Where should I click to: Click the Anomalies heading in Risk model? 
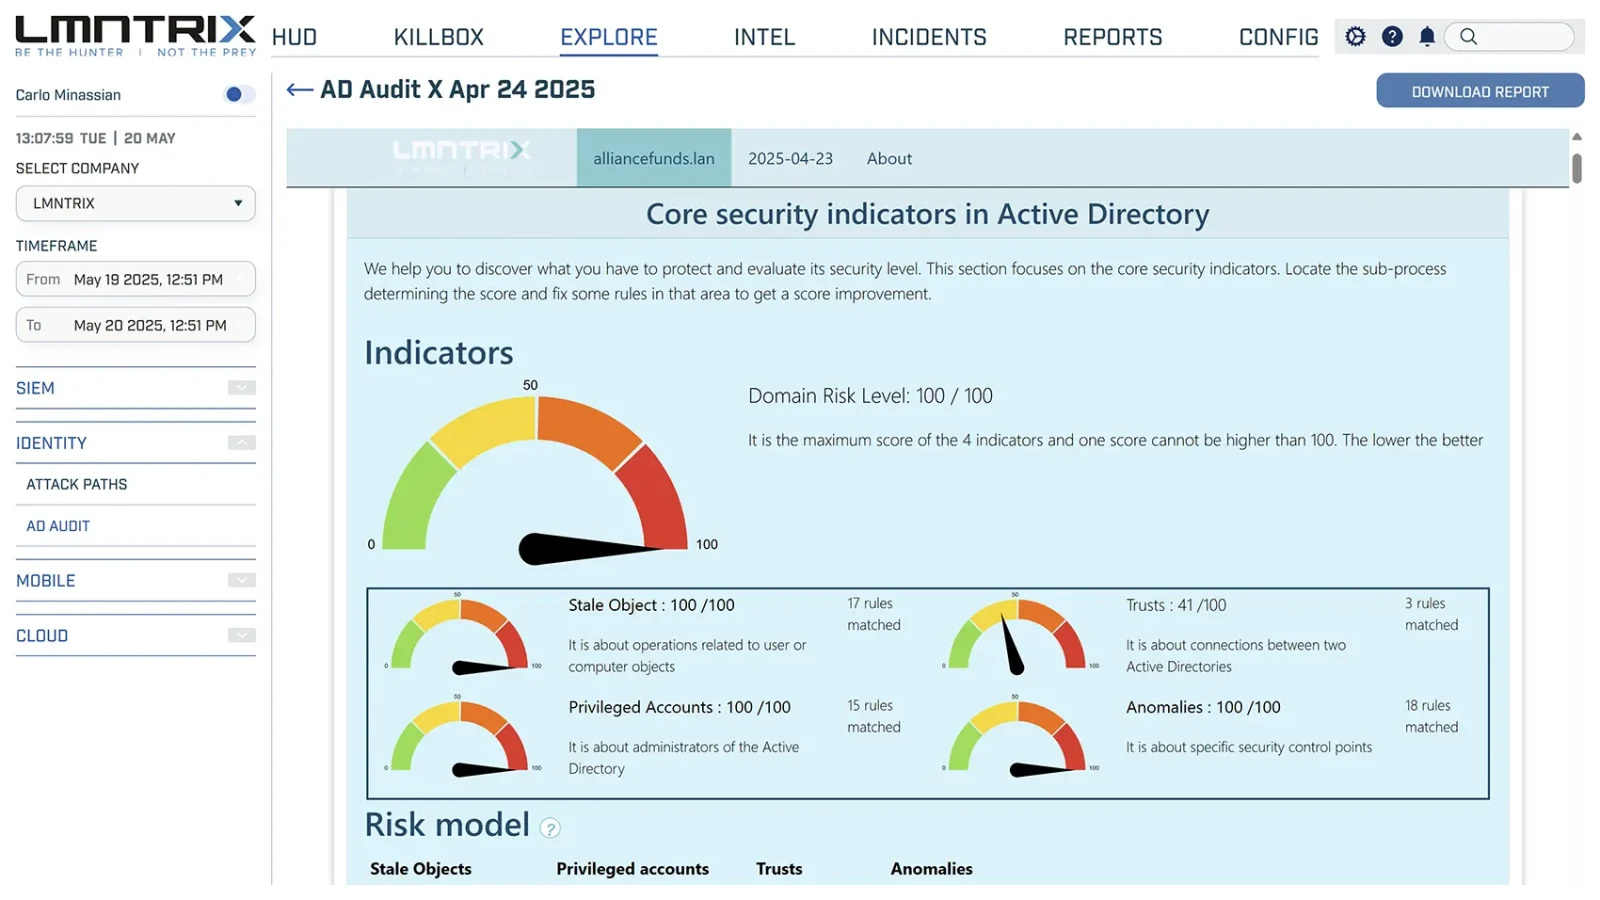coord(932,869)
